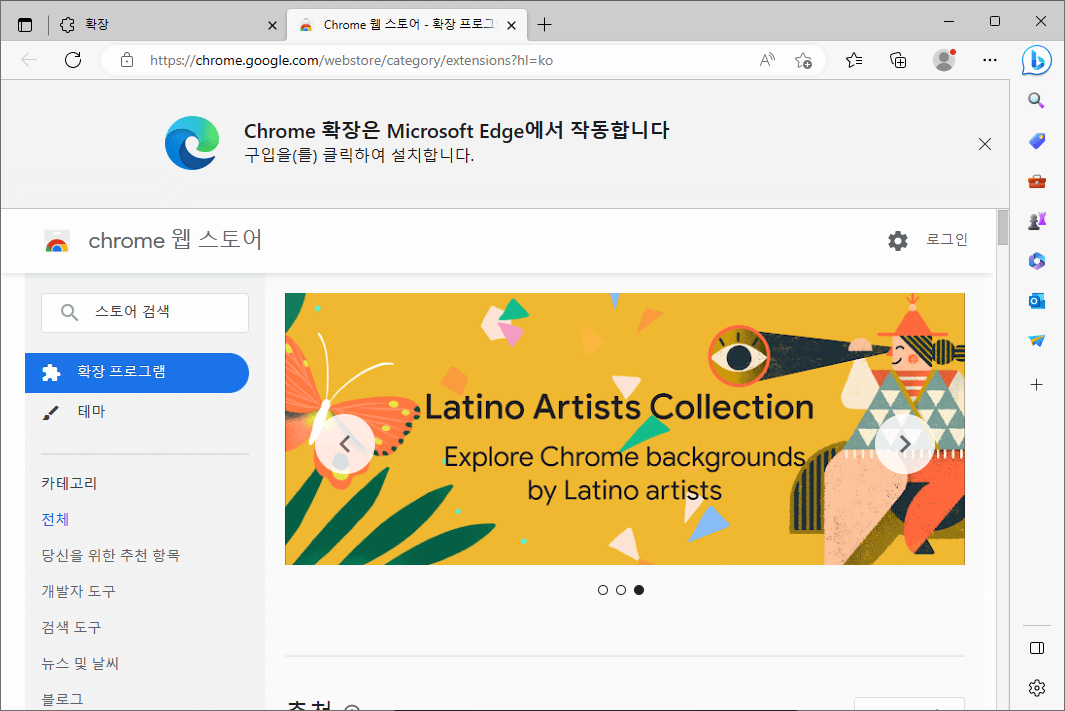Viewport: 1065px width, 711px height.
Task: Click the back navigation arrow
Action: pyautogui.click(x=29, y=60)
